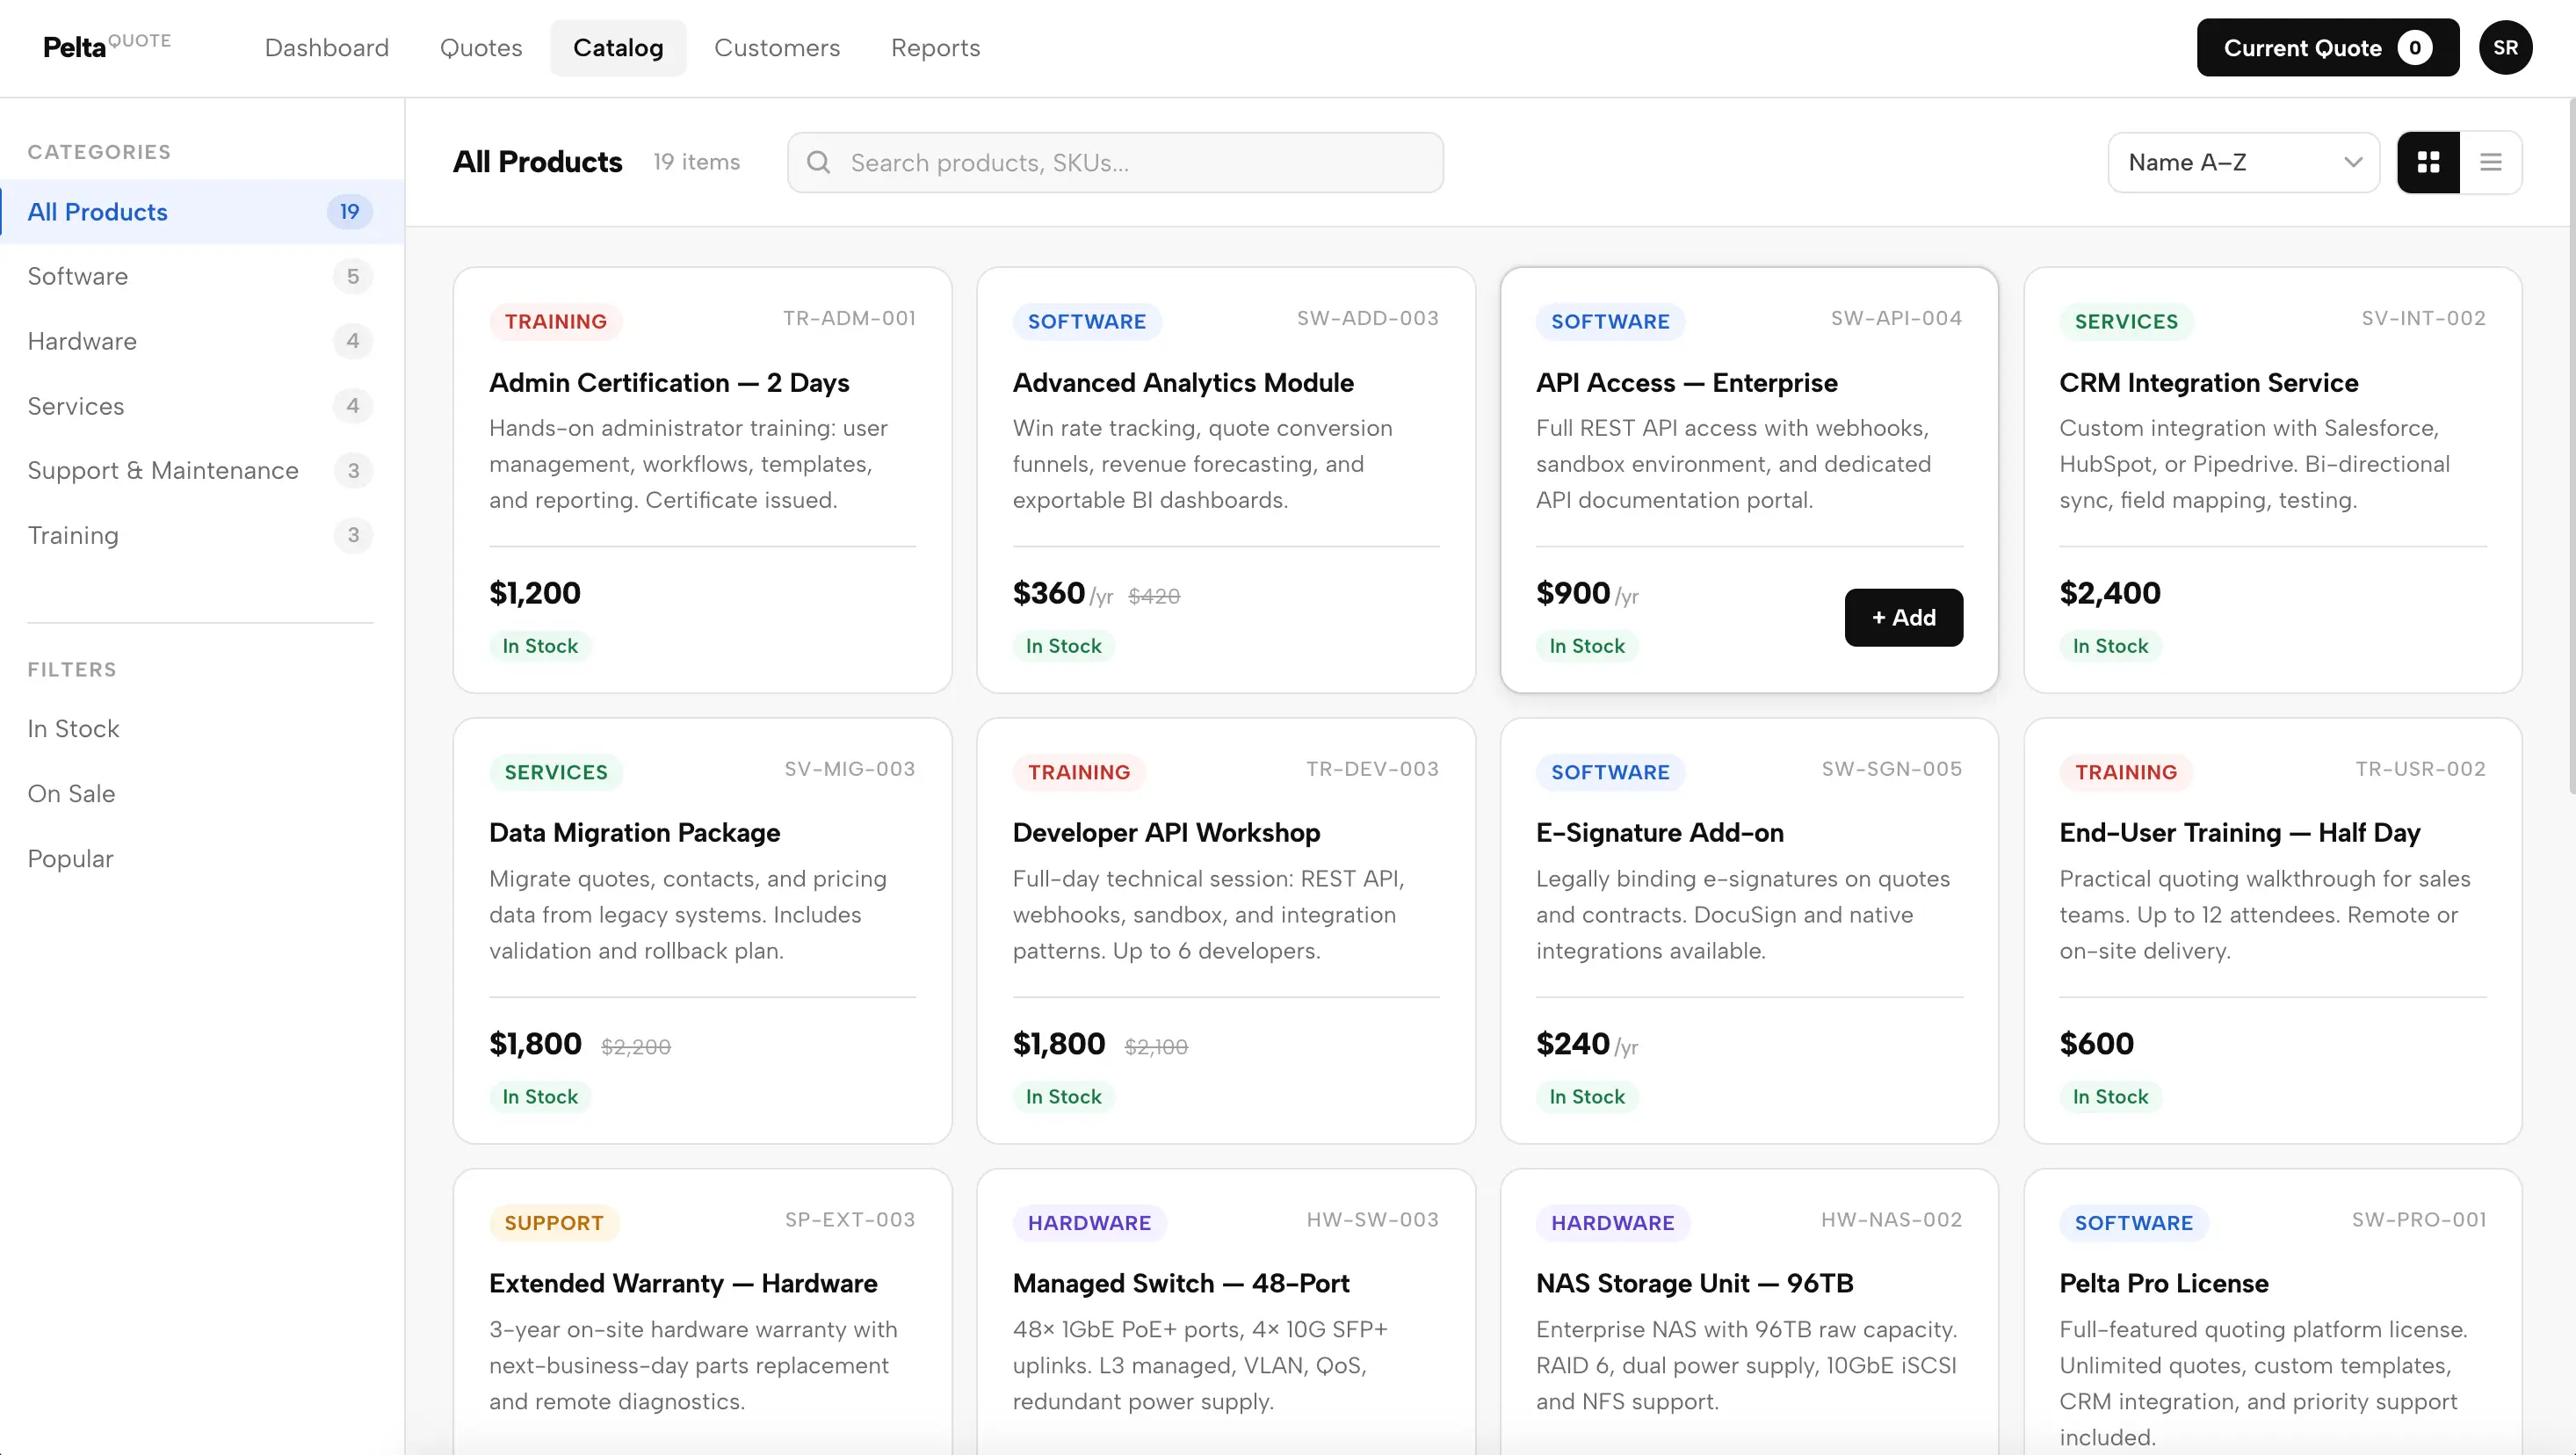Image resolution: width=2576 pixels, height=1455 pixels.
Task: Filter by Hardware category
Action: click(202, 341)
